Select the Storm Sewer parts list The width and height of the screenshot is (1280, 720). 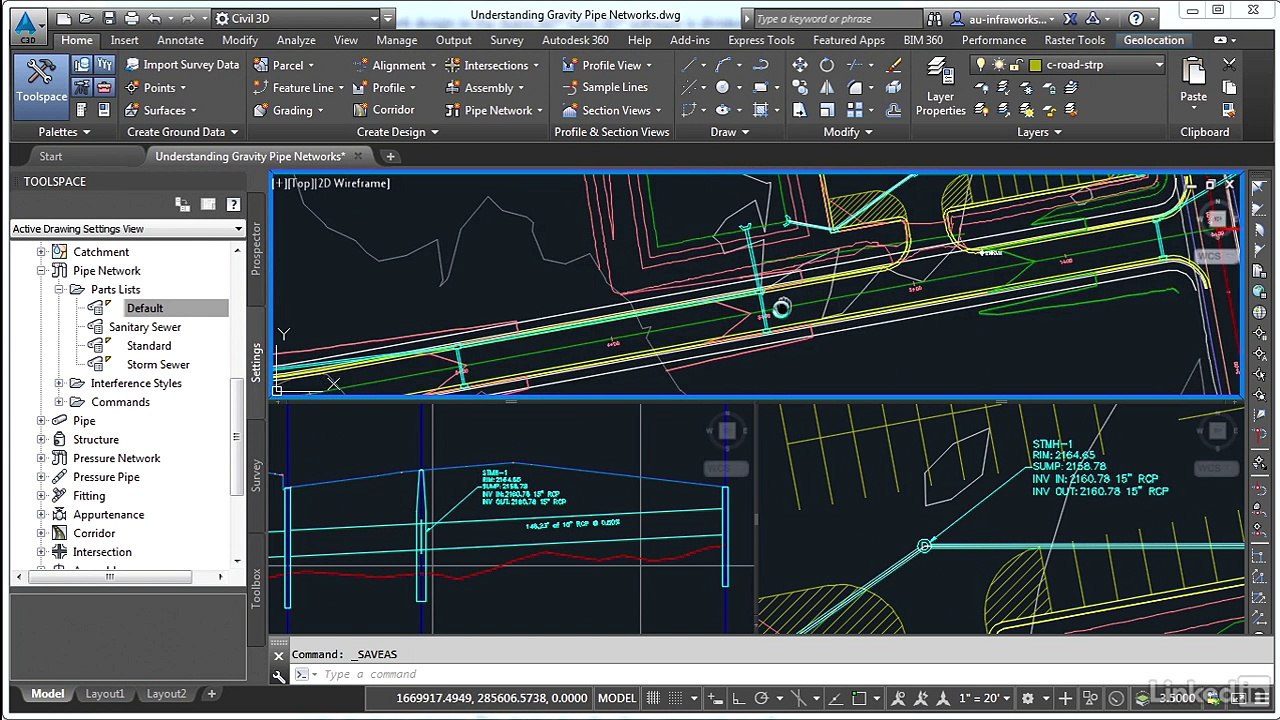[158, 365]
